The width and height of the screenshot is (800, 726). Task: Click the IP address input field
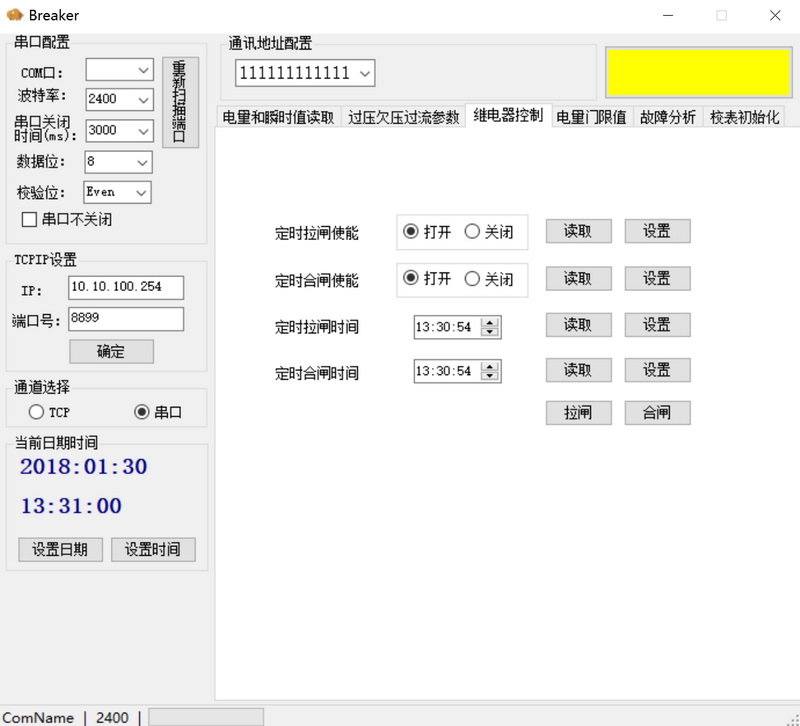coord(126,288)
